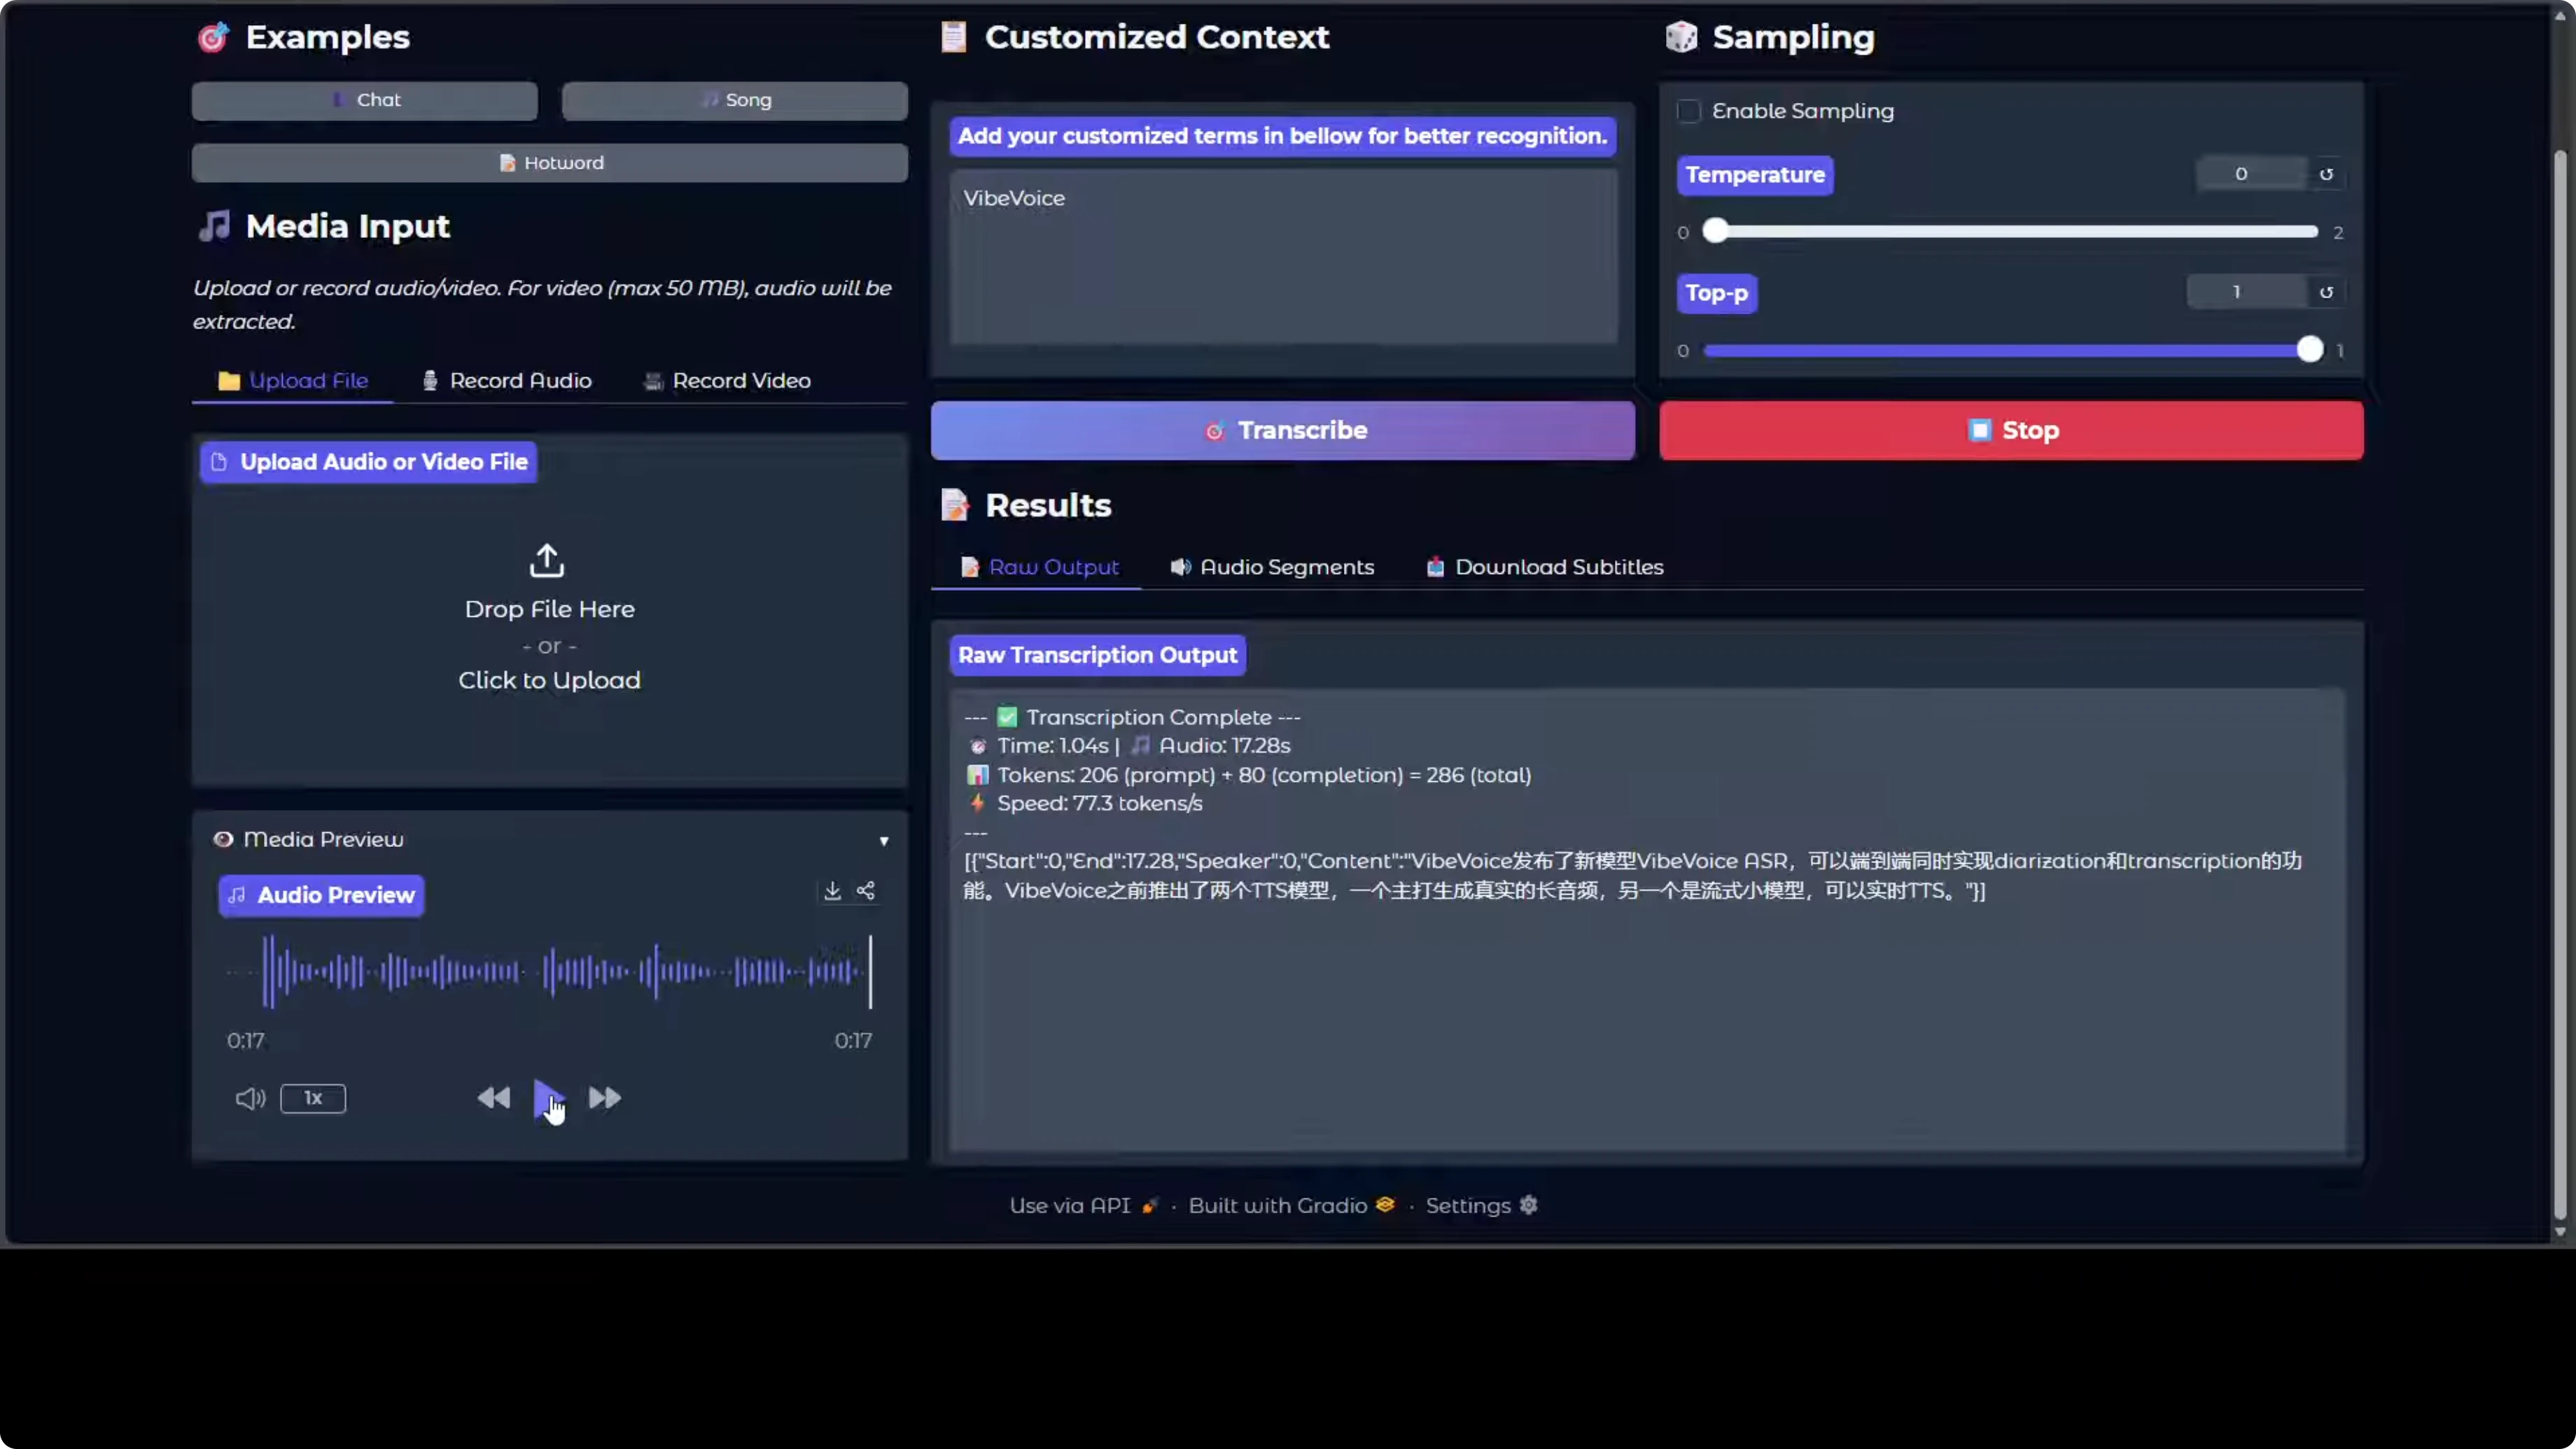The width and height of the screenshot is (2576, 1449).
Task: Click the Transcribe button
Action: pos(1283,430)
